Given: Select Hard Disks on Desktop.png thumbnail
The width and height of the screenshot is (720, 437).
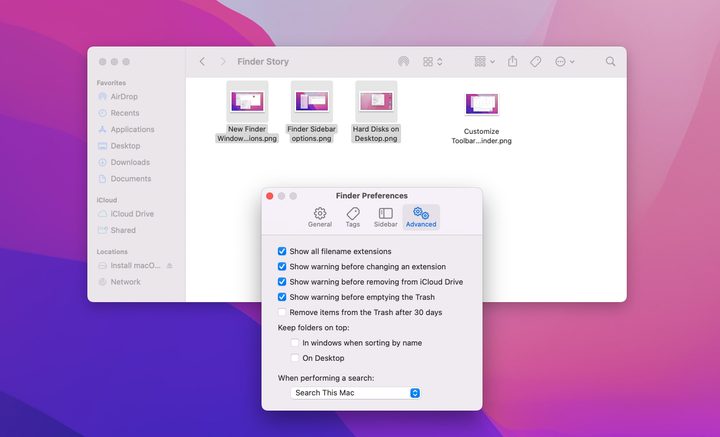Looking at the screenshot, I should [x=376, y=102].
